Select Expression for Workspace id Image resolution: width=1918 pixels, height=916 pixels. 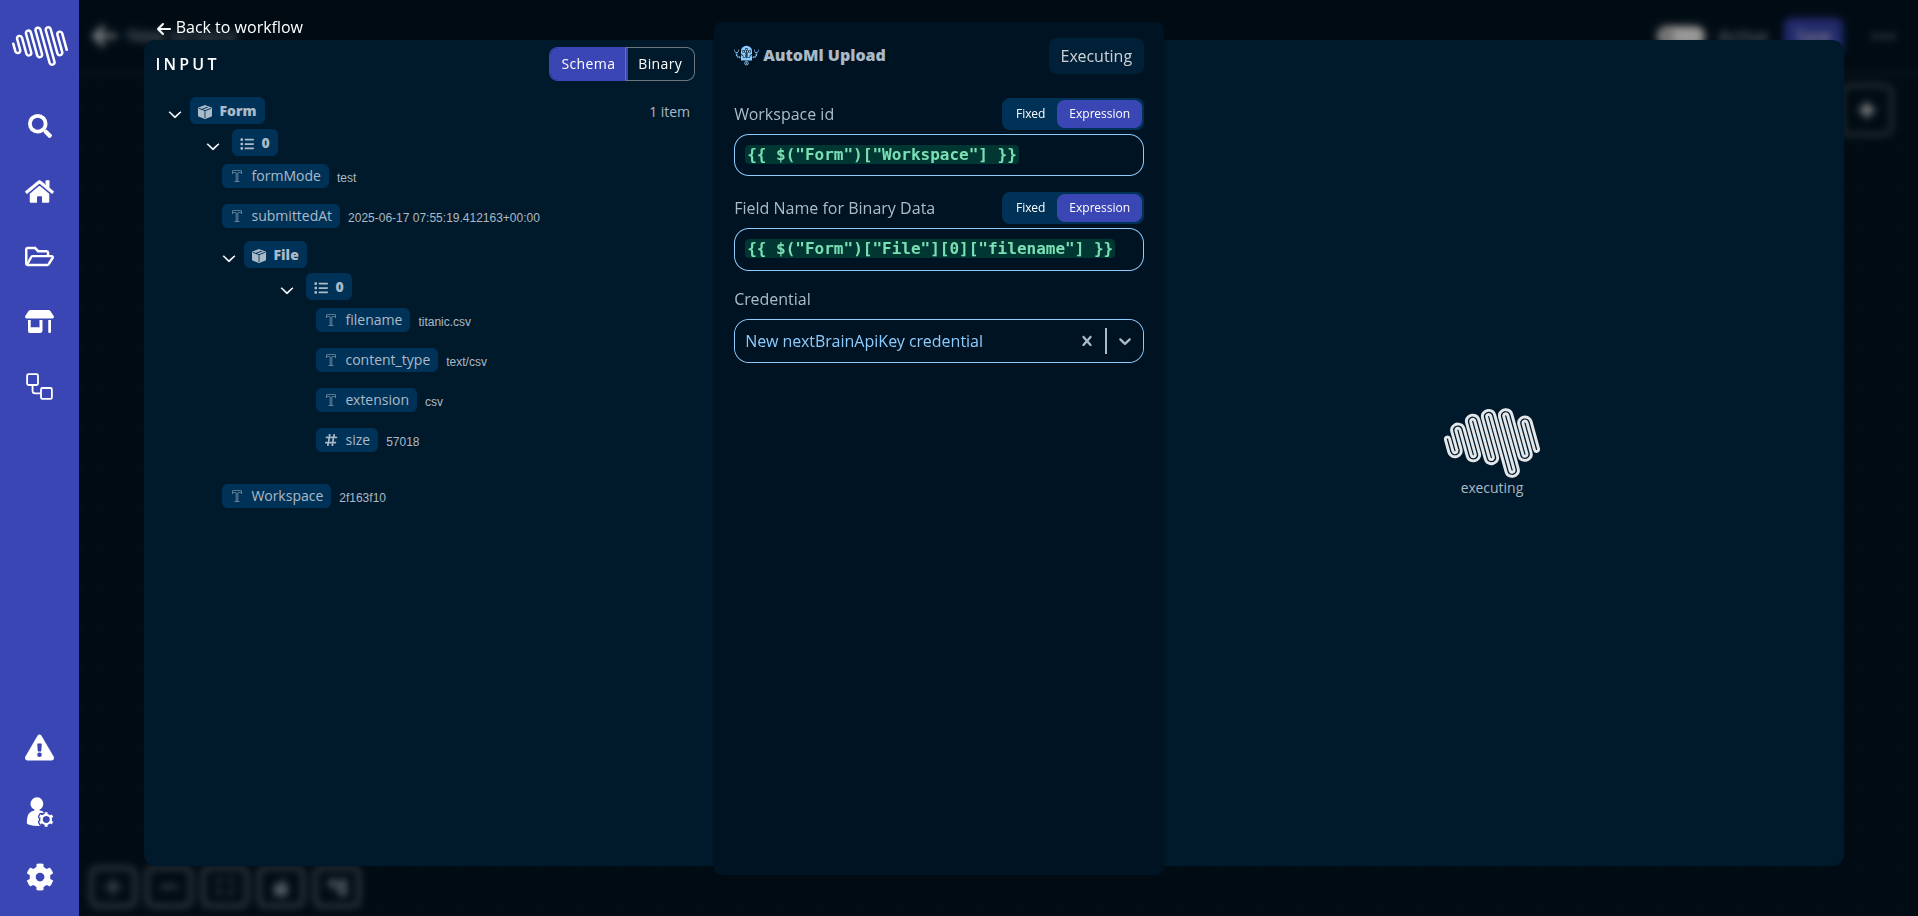[1099, 114]
